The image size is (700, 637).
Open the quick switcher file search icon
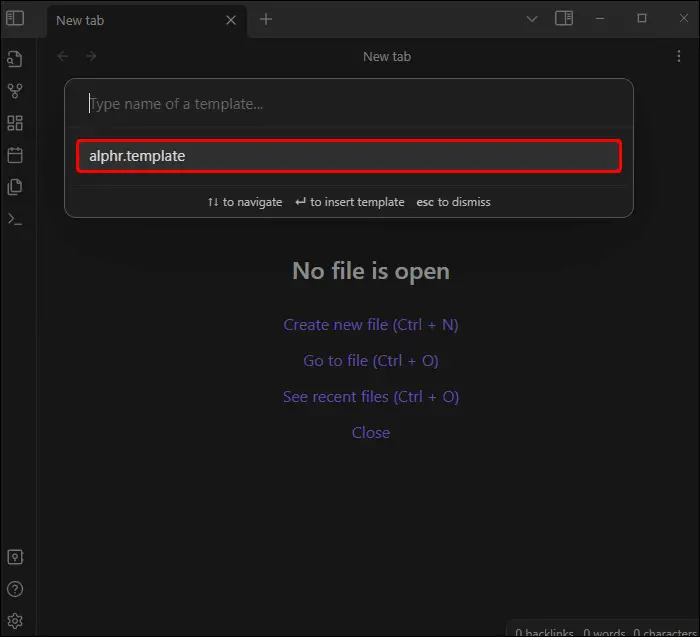pyautogui.click(x=15, y=59)
